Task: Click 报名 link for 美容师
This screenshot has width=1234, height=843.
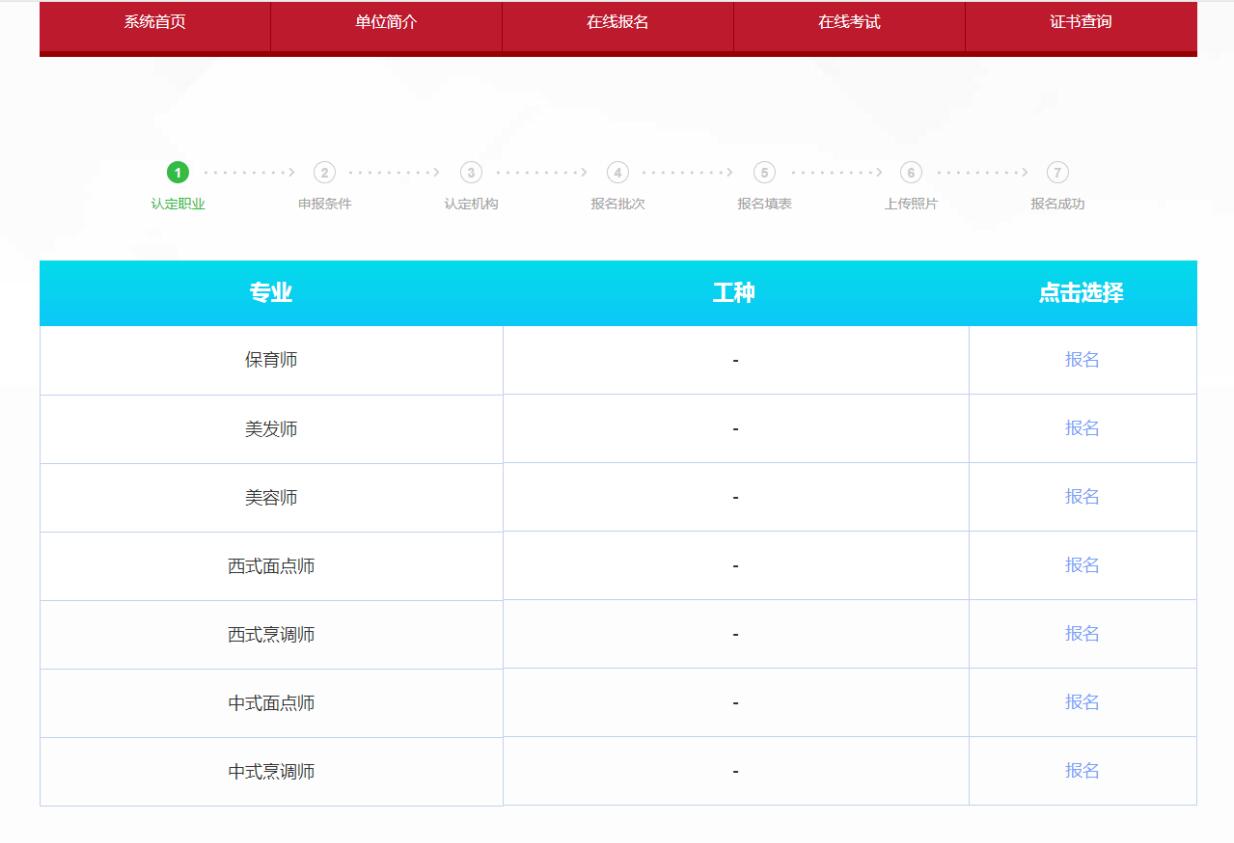Action: click(x=1082, y=497)
